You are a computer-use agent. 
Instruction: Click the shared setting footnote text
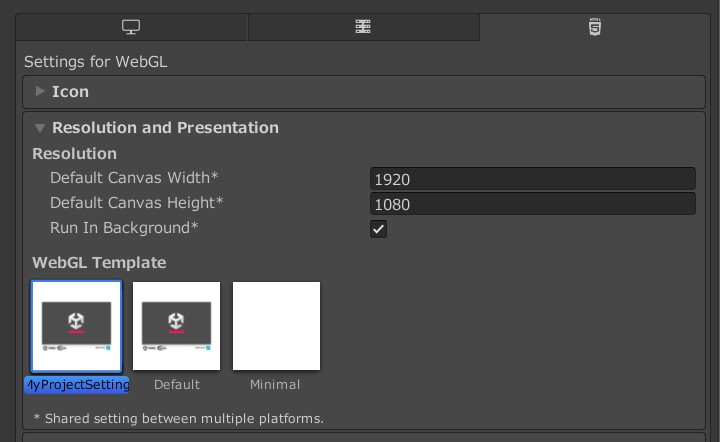pos(179,419)
